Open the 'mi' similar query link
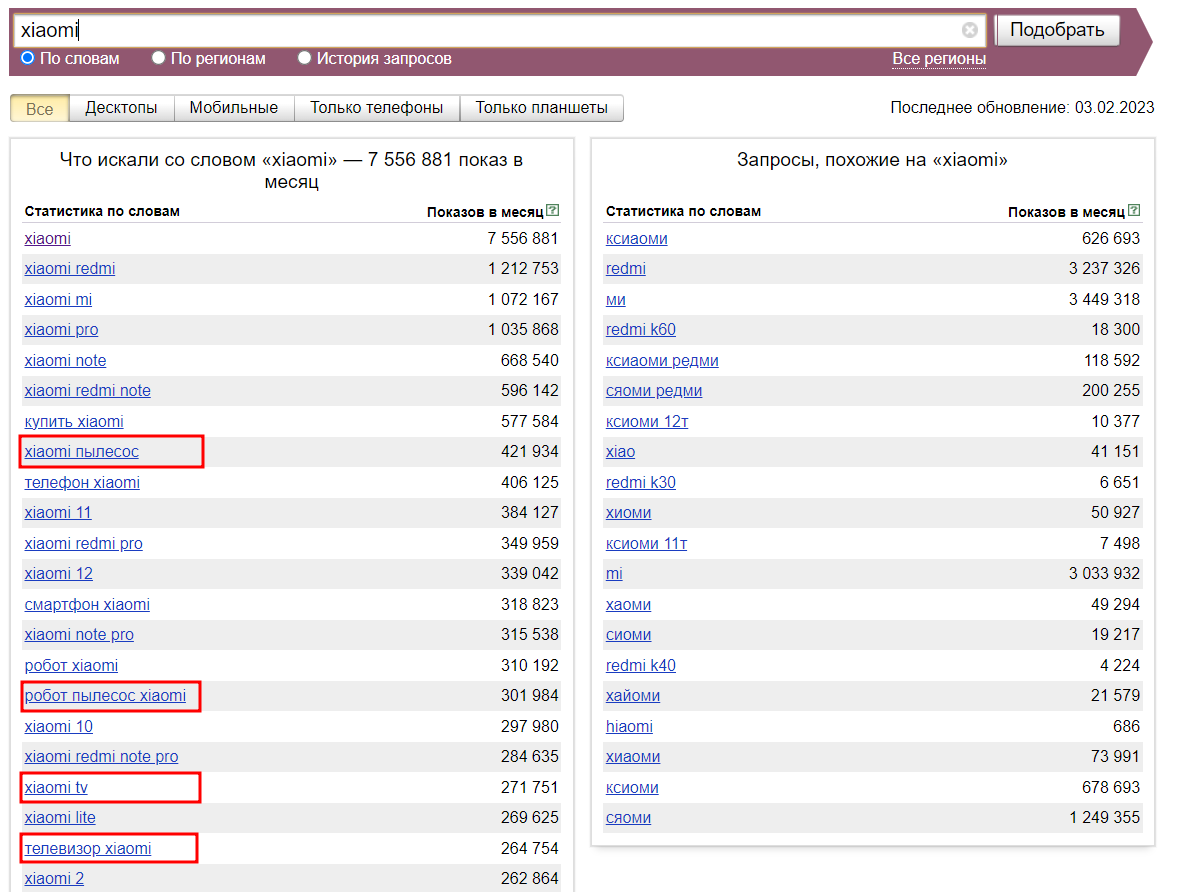This screenshot has width=1178, height=892. click(614, 573)
